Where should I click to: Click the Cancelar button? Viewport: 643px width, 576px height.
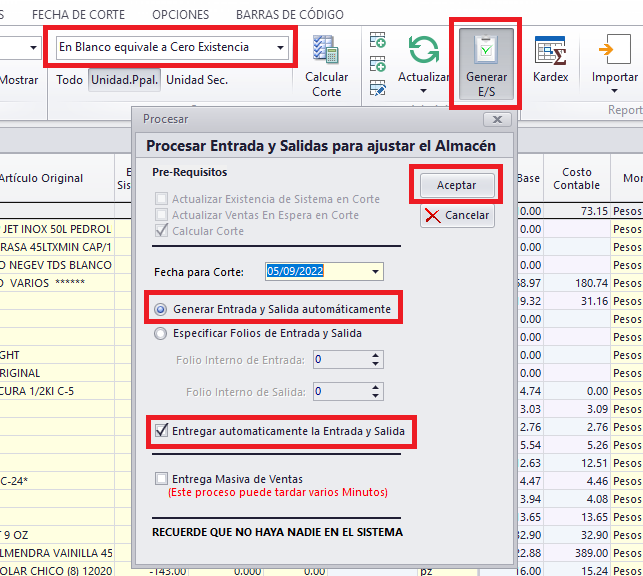pos(457,216)
